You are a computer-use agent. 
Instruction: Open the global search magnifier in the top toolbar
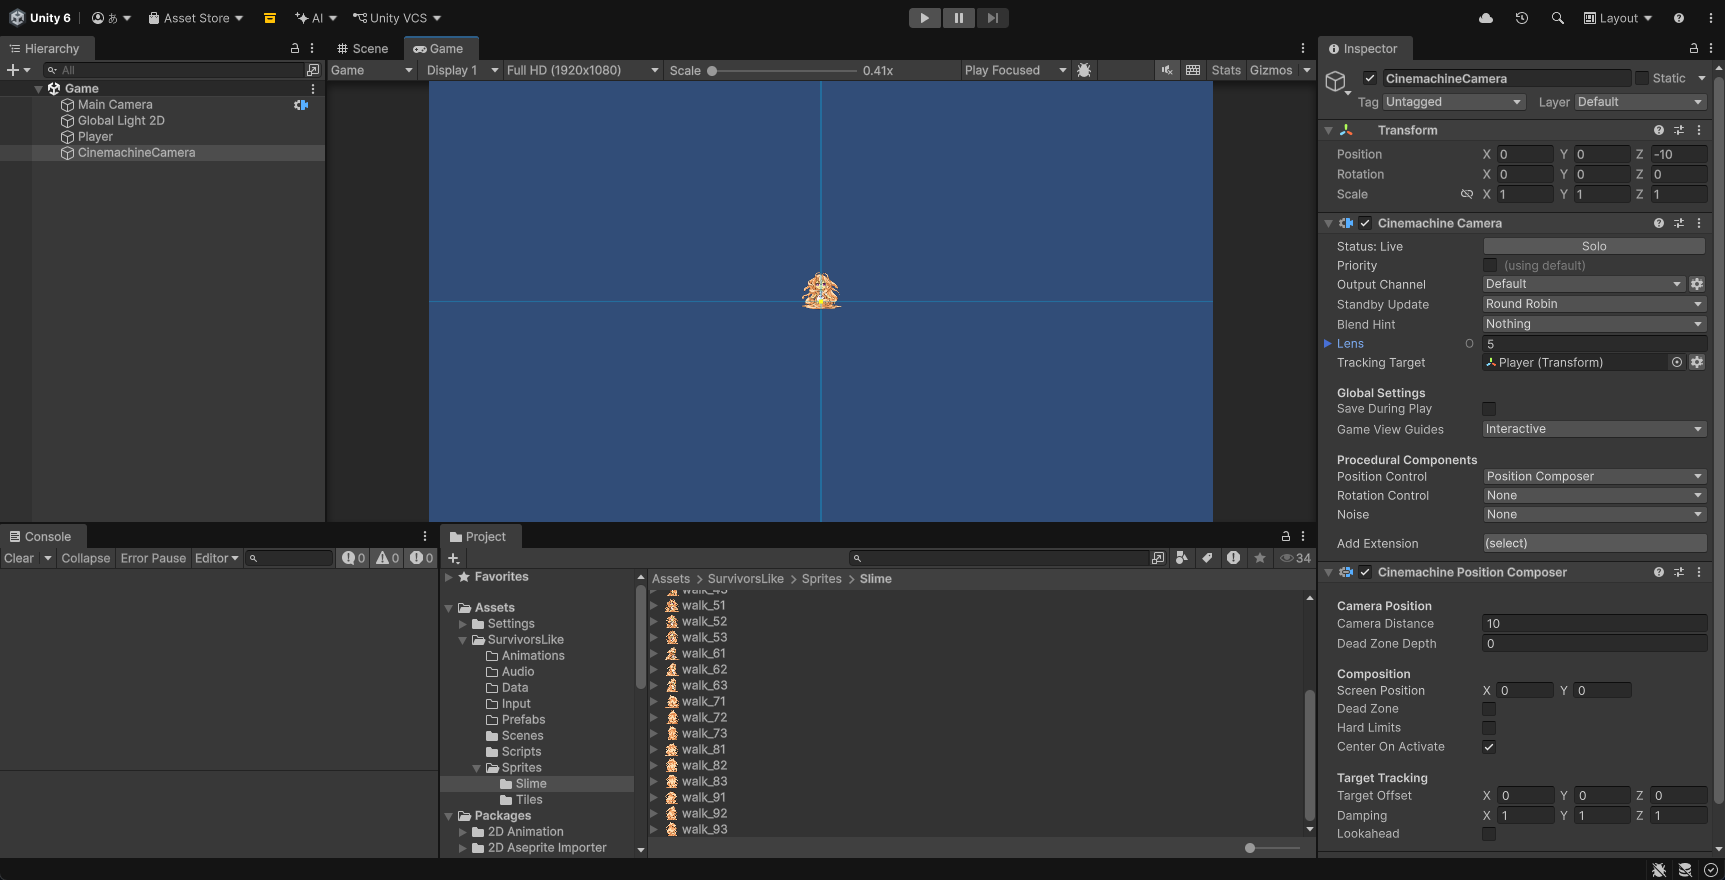point(1557,18)
